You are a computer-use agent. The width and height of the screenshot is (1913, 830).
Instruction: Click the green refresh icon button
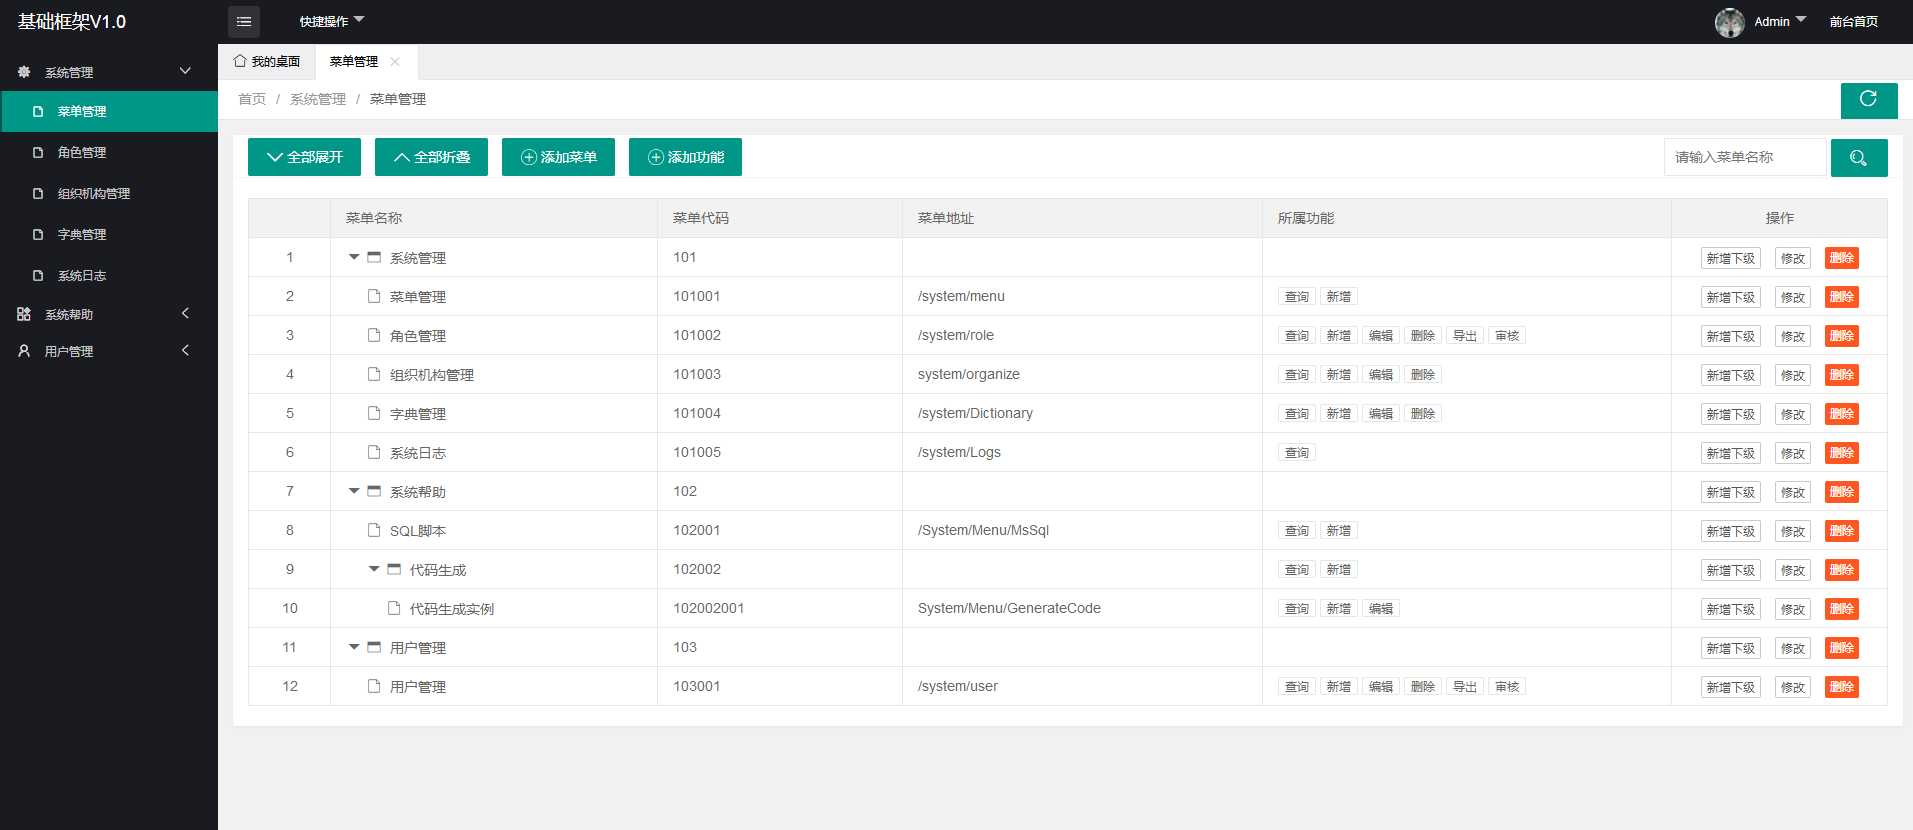click(1868, 99)
